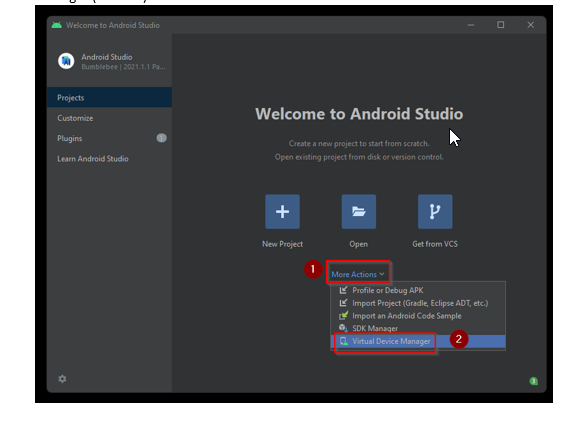Choose Profile or Debug APK menu entry
Image resolution: width=583 pixels, height=434 pixels.
[418, 290]
